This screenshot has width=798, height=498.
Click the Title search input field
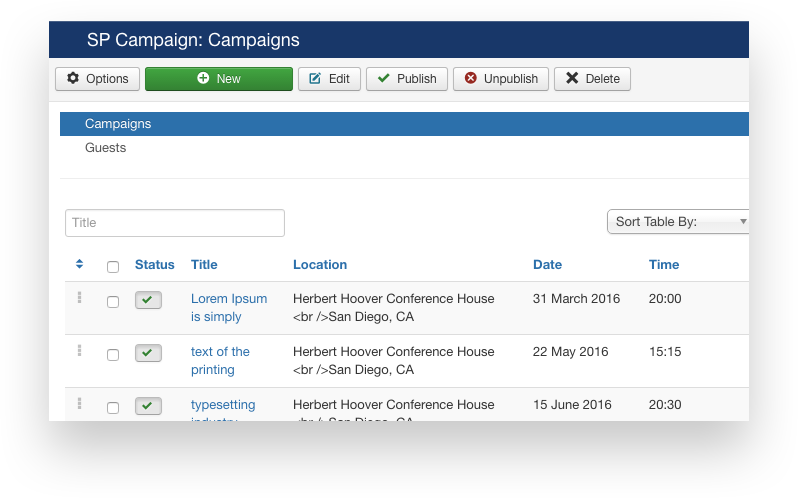pos(175,223)
